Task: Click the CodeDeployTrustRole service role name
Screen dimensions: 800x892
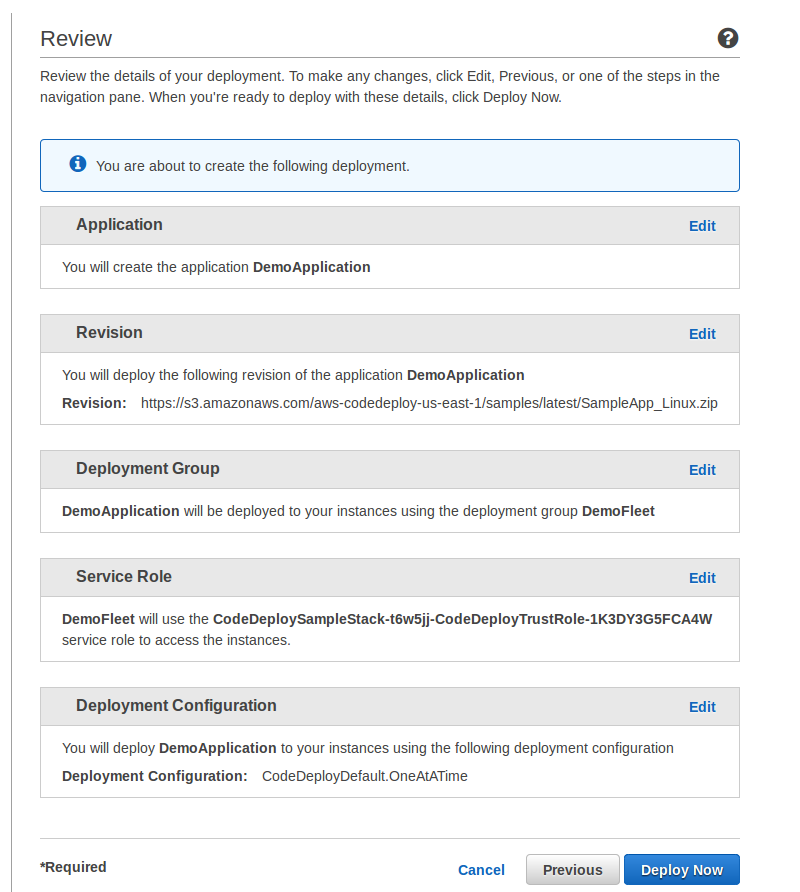Action: [x=463, y=620]
